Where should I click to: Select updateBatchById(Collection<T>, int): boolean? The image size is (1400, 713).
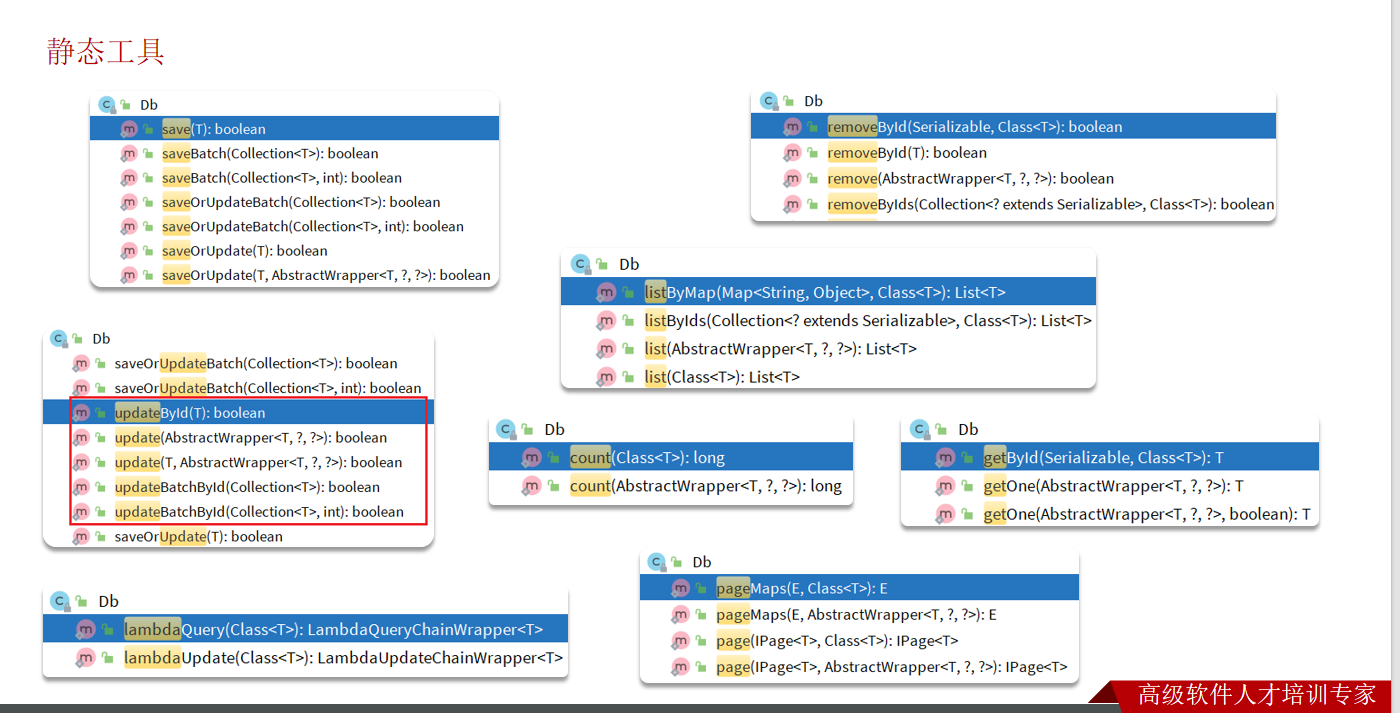259,512
